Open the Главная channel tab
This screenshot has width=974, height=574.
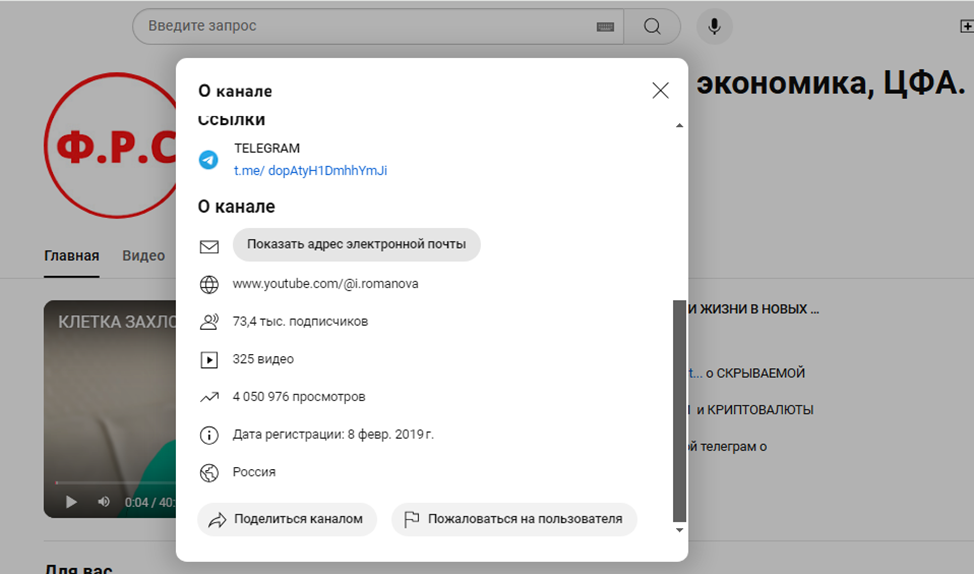(x=71, y=255)
